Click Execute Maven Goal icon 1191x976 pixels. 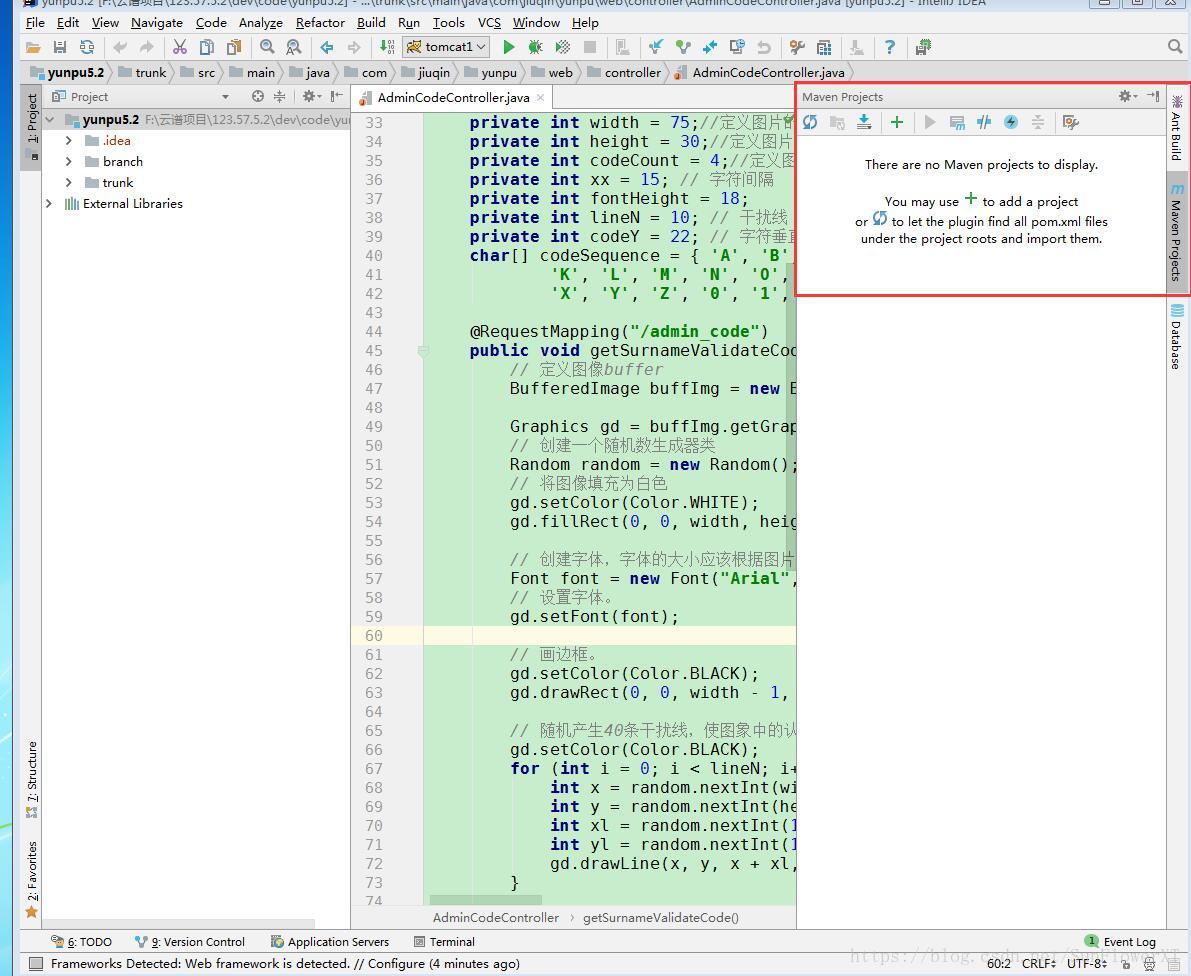(957, 122)
